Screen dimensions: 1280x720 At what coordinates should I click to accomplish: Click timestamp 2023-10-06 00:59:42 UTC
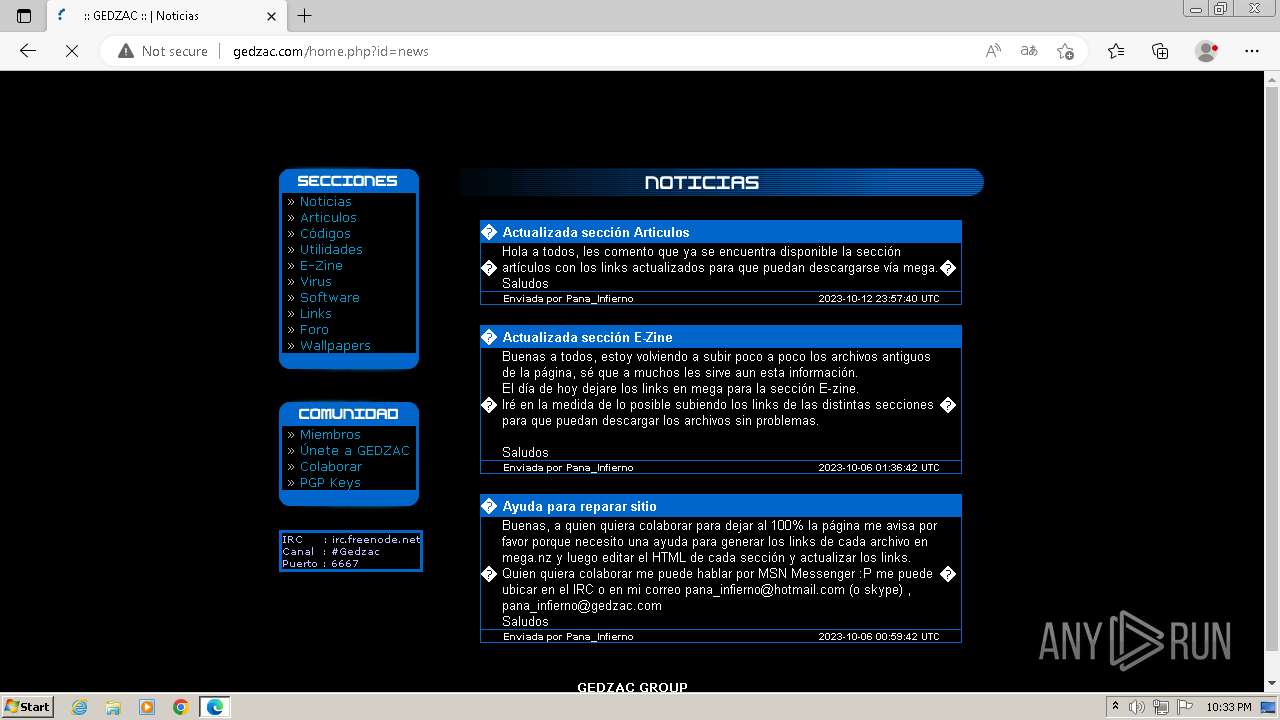878,636
